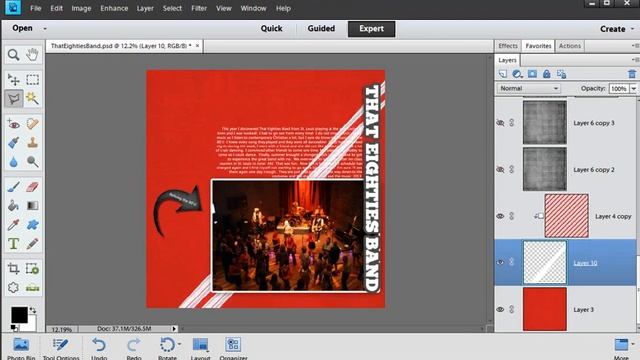This screenshot has width=640, height=360.
Task: Hide the Layer 10 layer
Action: [500, 262]
